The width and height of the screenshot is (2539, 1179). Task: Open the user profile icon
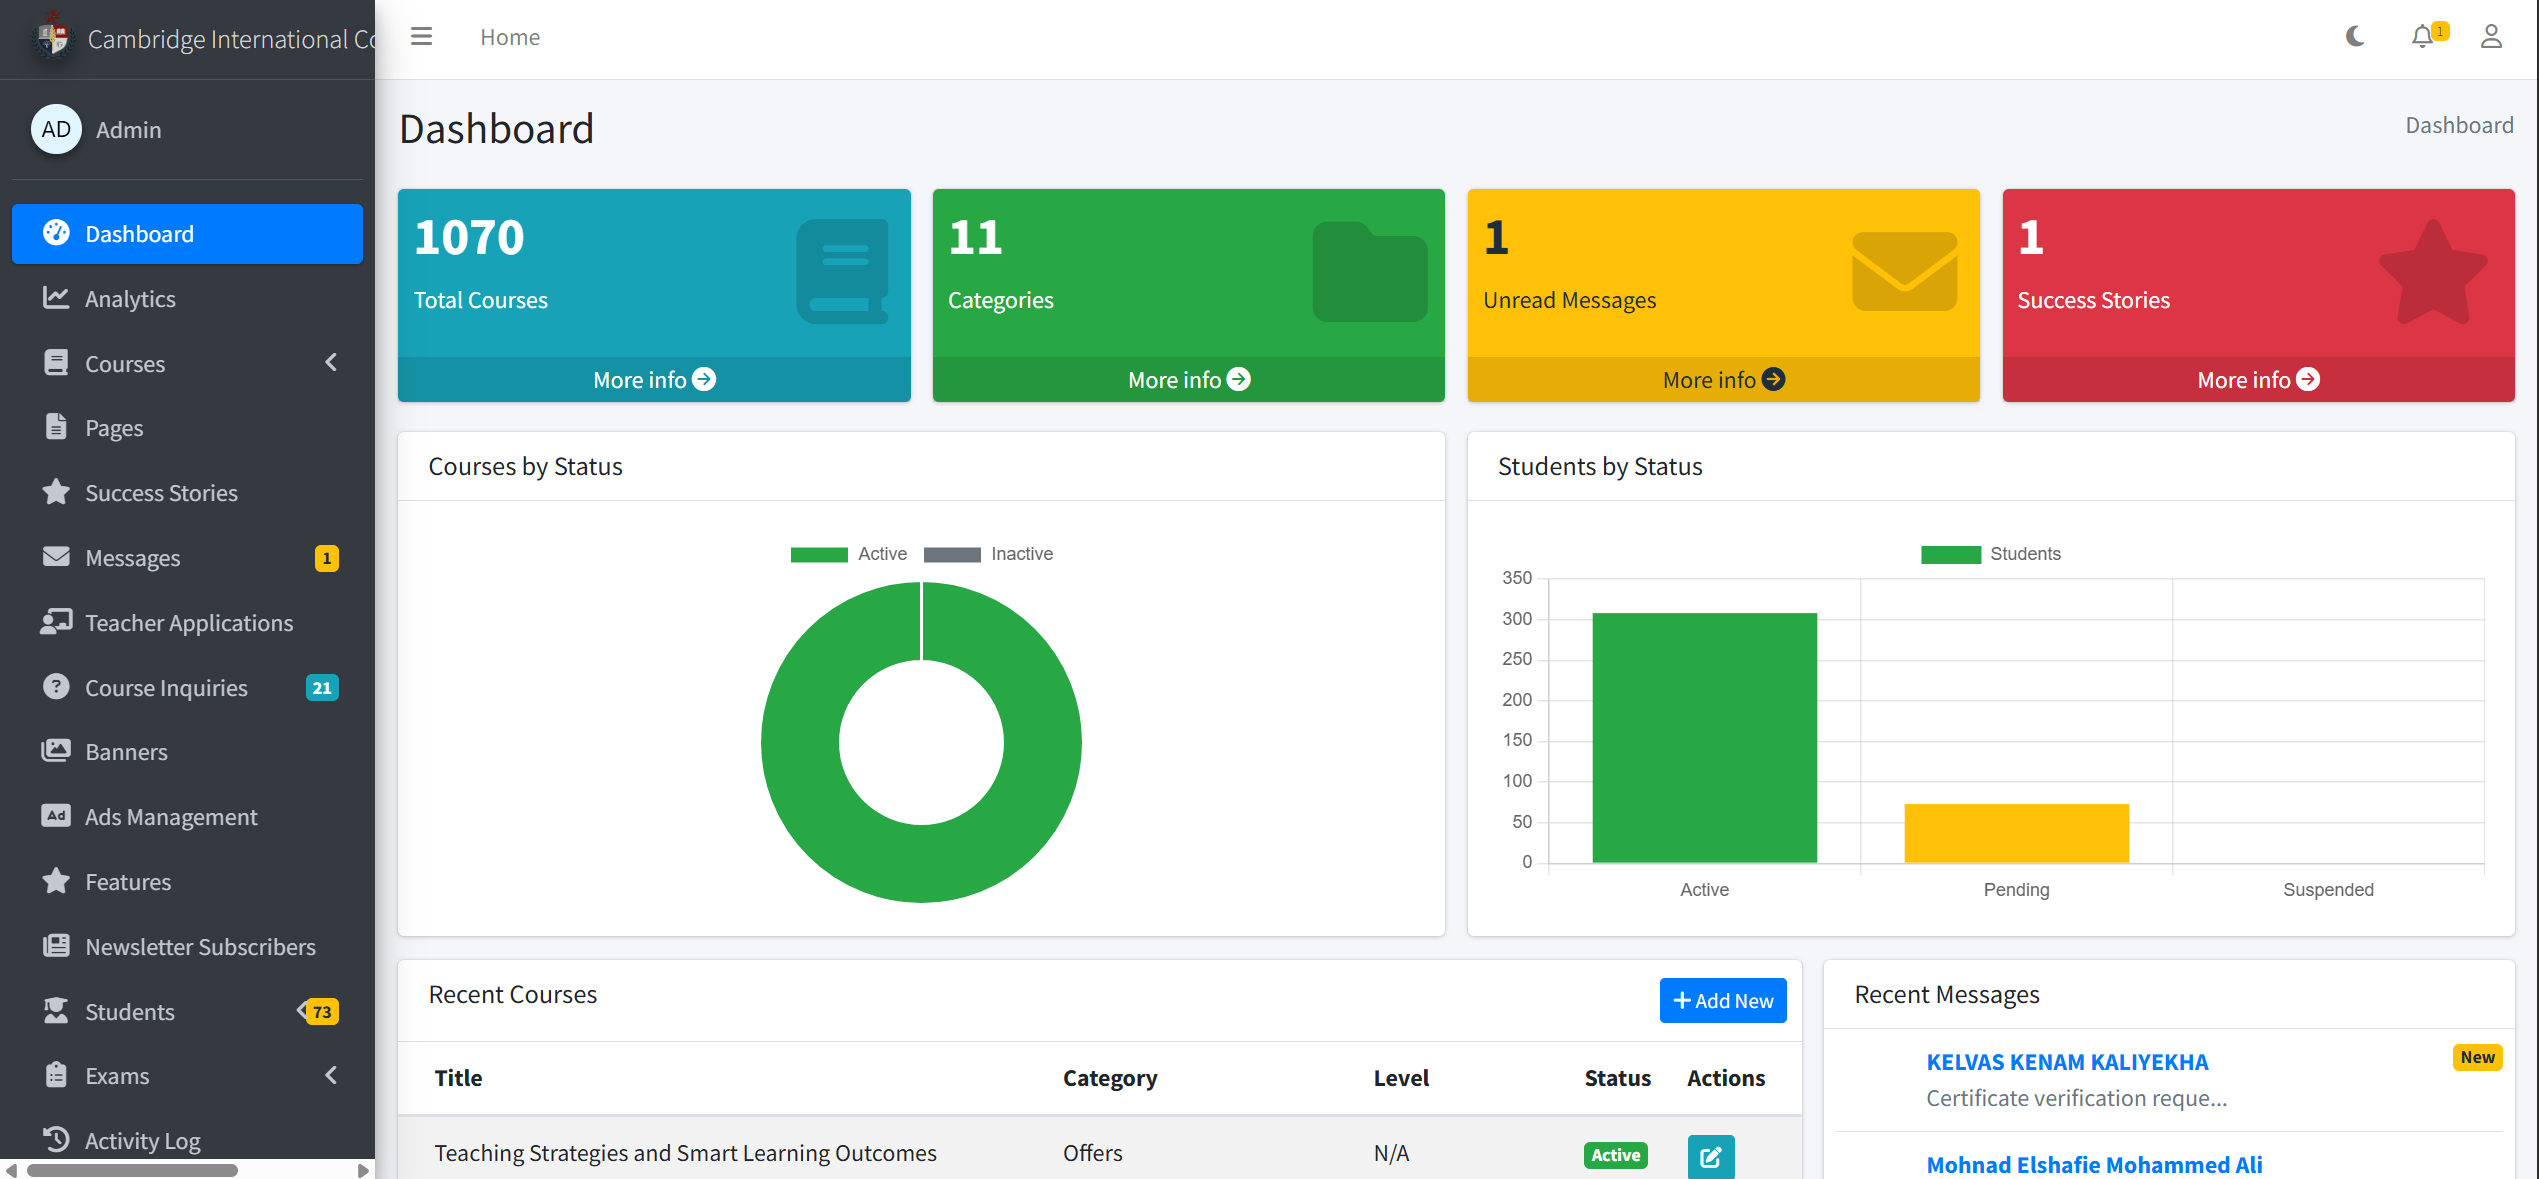pos(2491,37)
